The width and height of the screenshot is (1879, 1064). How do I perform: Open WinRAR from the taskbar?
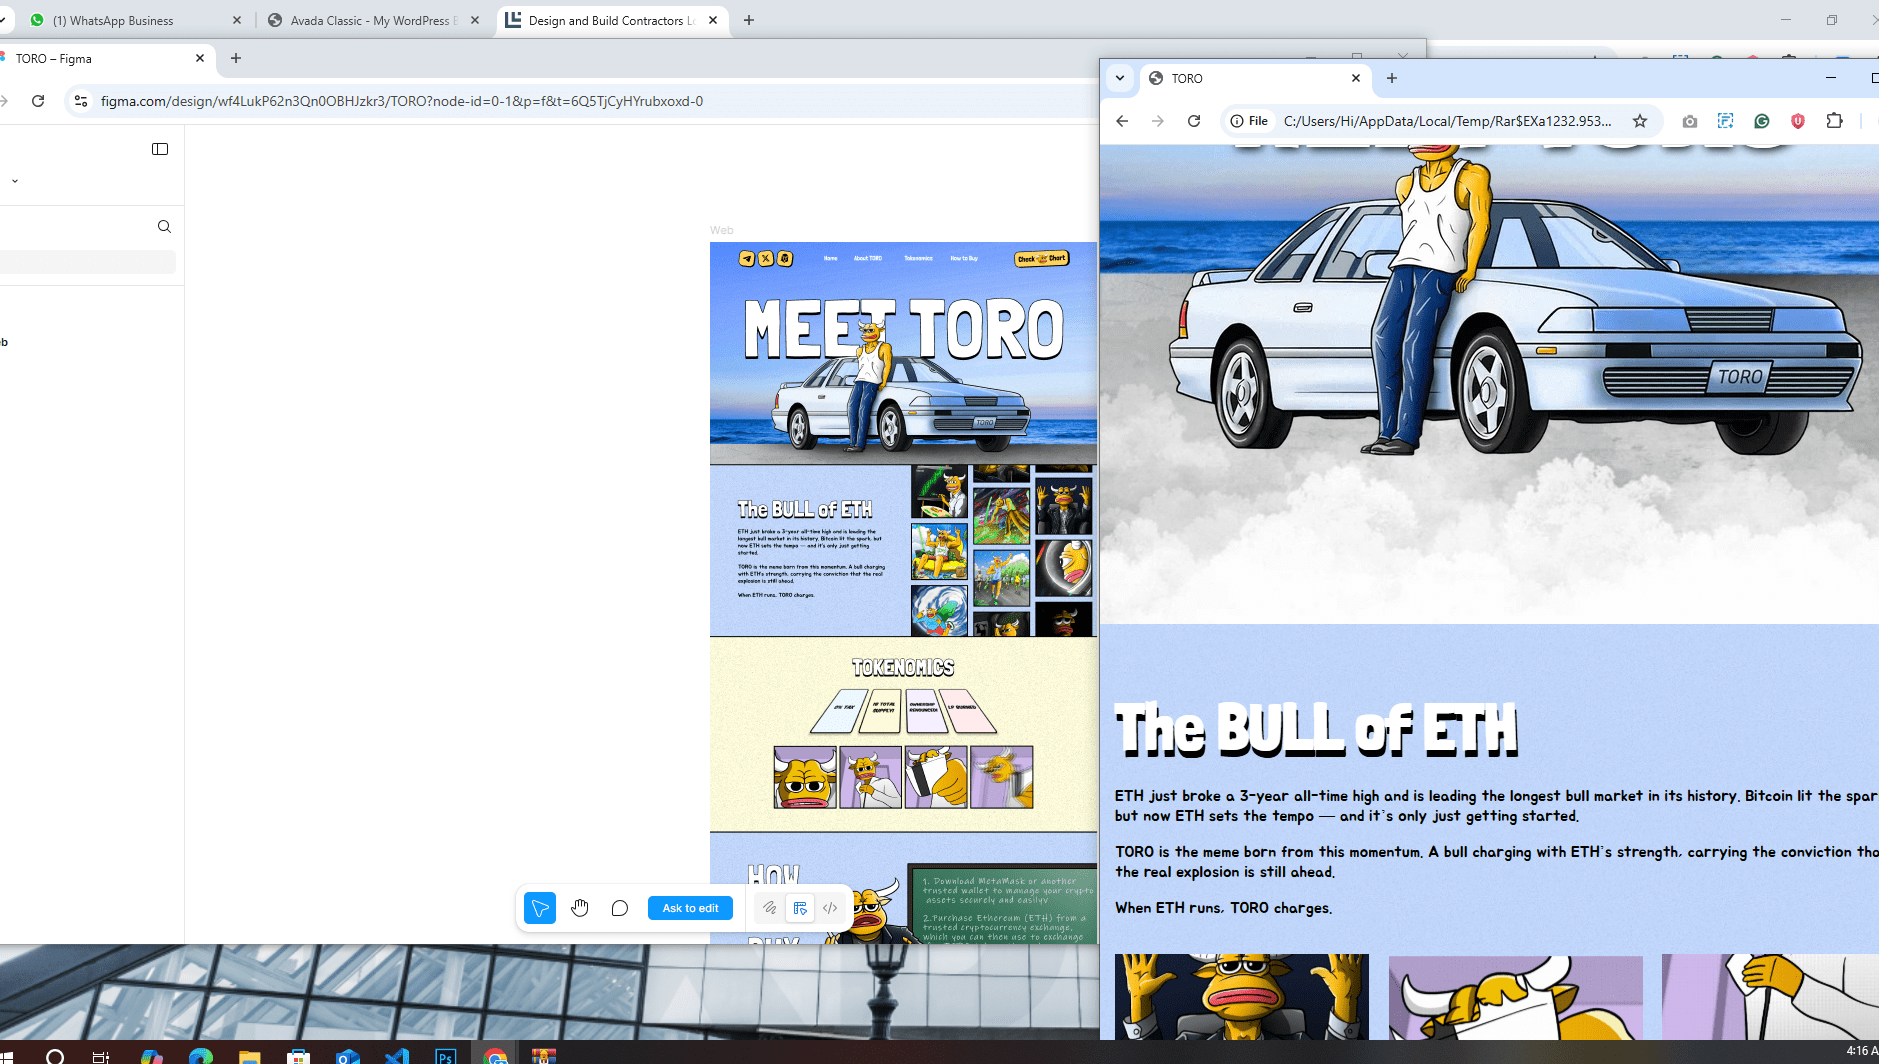544,1056
